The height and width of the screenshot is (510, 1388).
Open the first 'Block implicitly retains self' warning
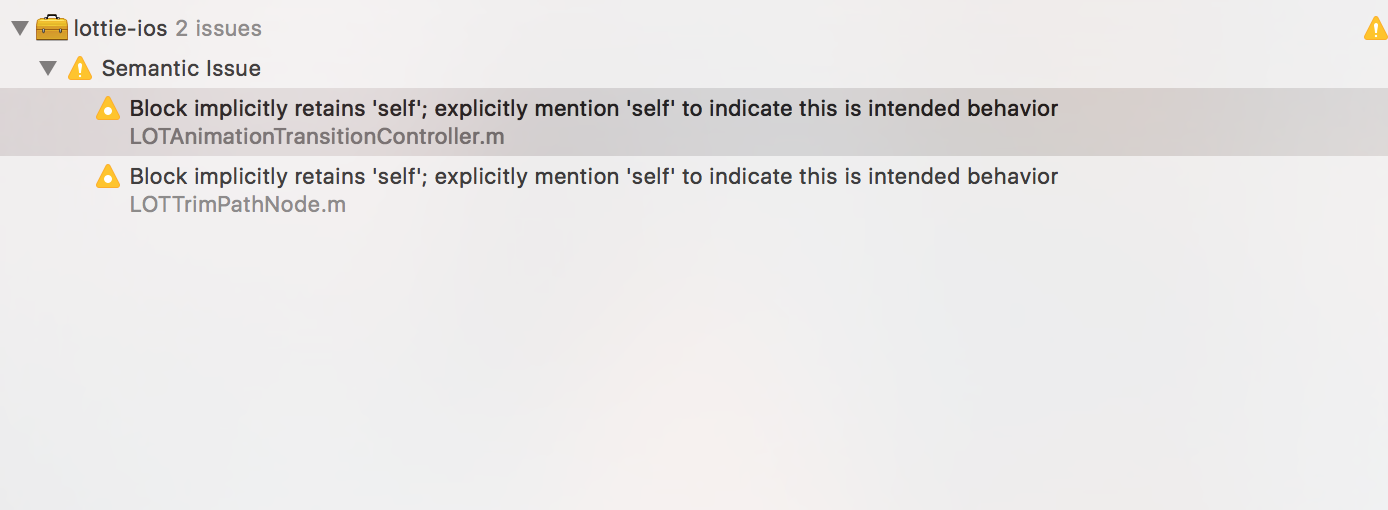click(x=594, y=108)
